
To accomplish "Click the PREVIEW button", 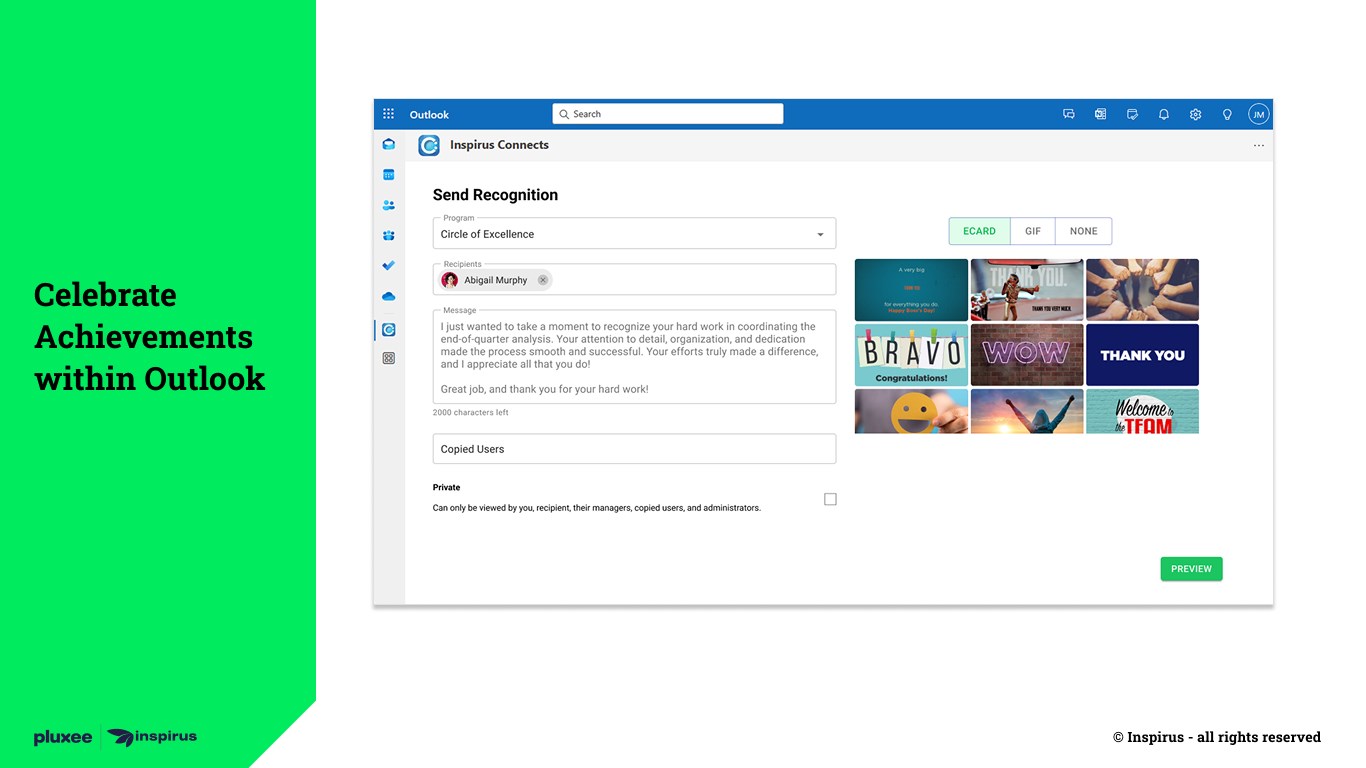I will pos(1191,569).
